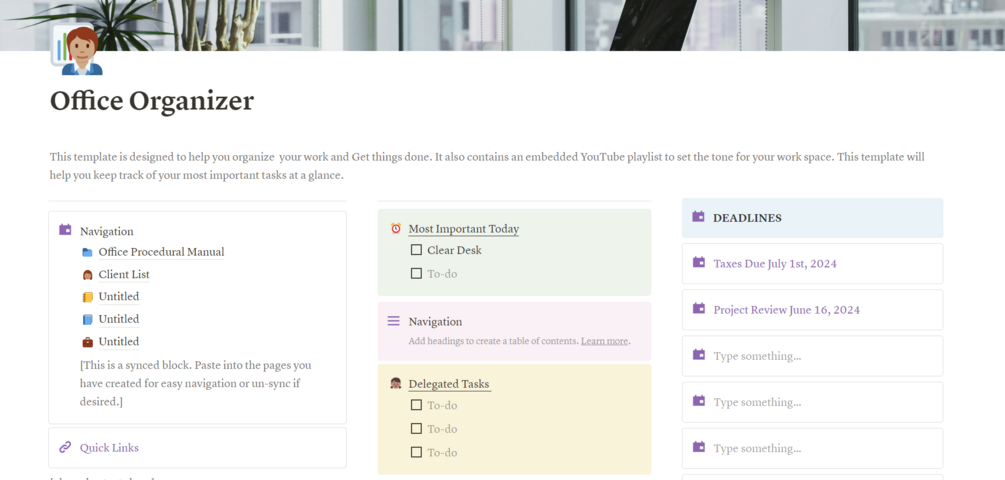Click the Office Organizer page title
The height and width of the screenshot is (480, 1005).
152,101
